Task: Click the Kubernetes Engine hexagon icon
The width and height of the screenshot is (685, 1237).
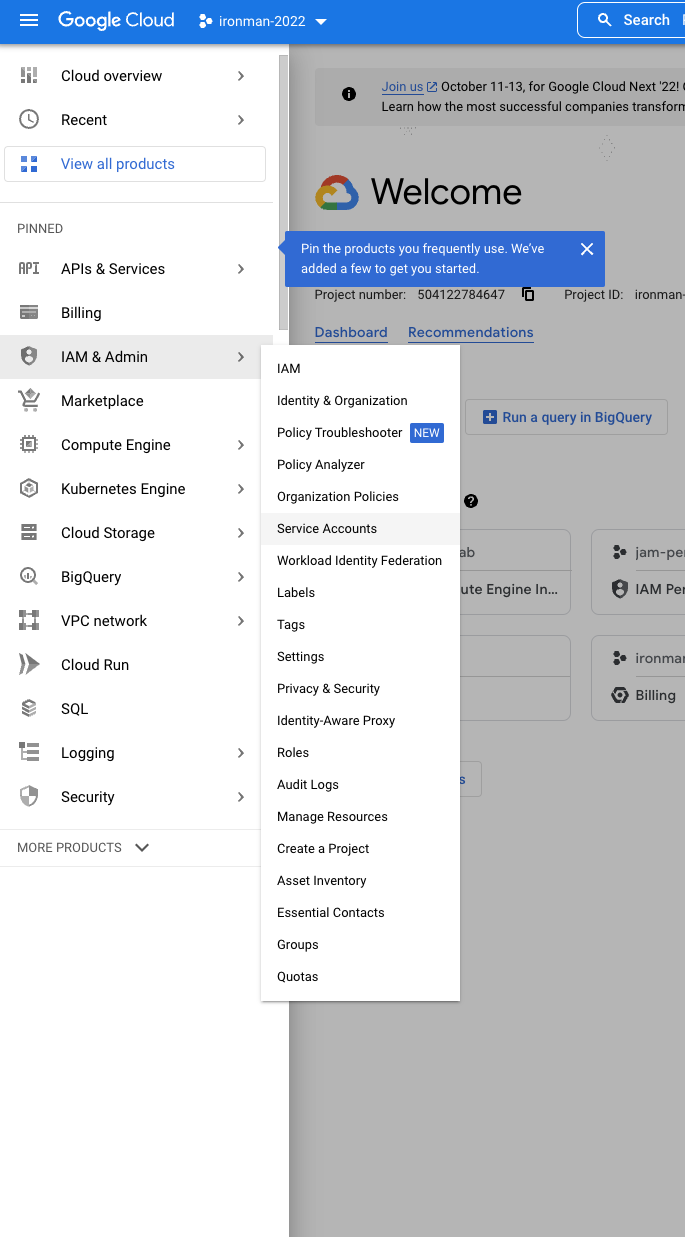Action: pos(29,489)
